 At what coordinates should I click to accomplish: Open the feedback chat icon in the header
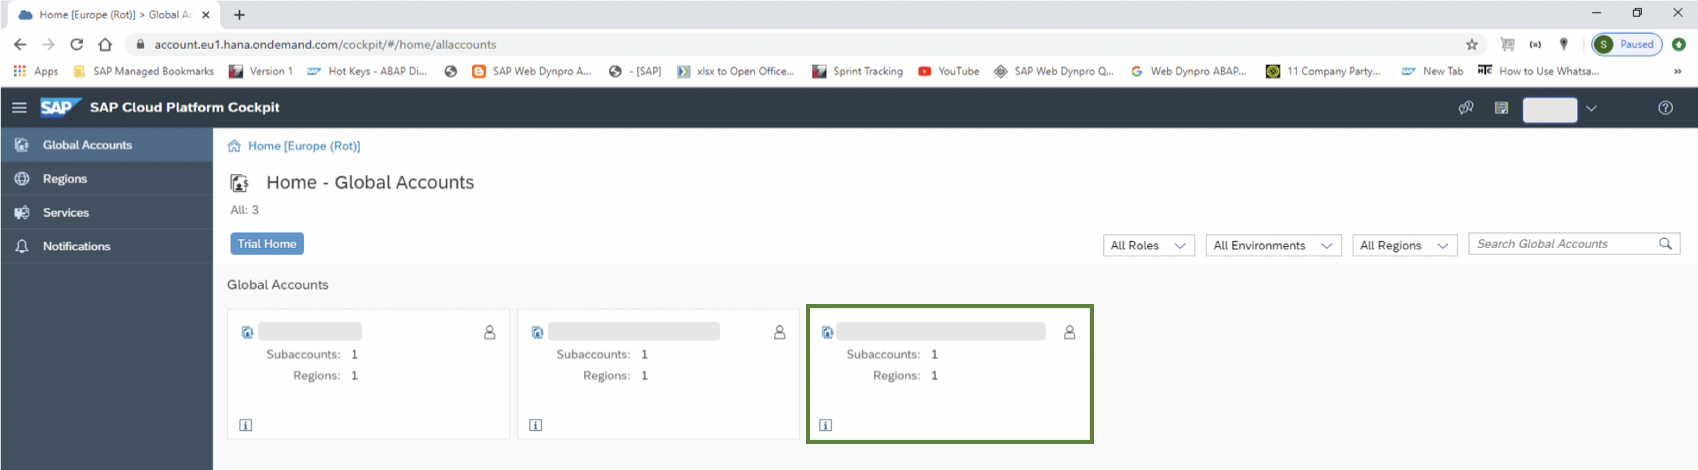point(1466,108)
